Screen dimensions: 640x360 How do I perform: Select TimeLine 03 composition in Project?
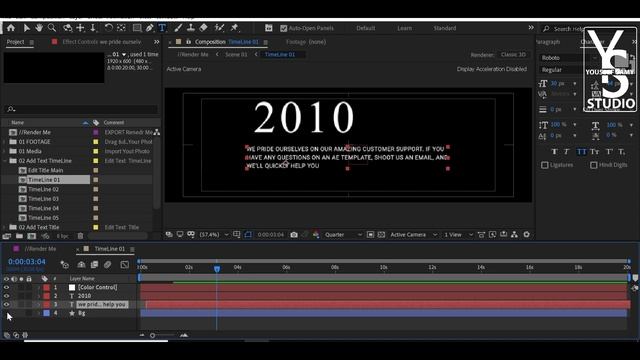43,199
